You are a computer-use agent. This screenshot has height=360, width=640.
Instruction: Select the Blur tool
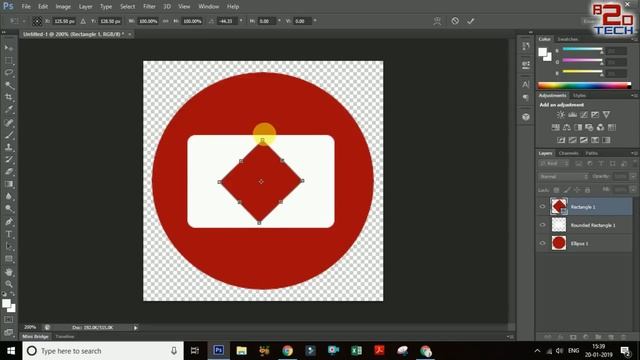click(x=9, y=196)
